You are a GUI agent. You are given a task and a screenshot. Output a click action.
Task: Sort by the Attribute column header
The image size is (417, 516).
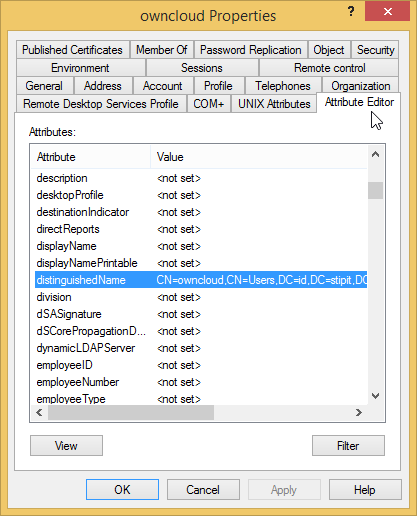tap(91, 157)
